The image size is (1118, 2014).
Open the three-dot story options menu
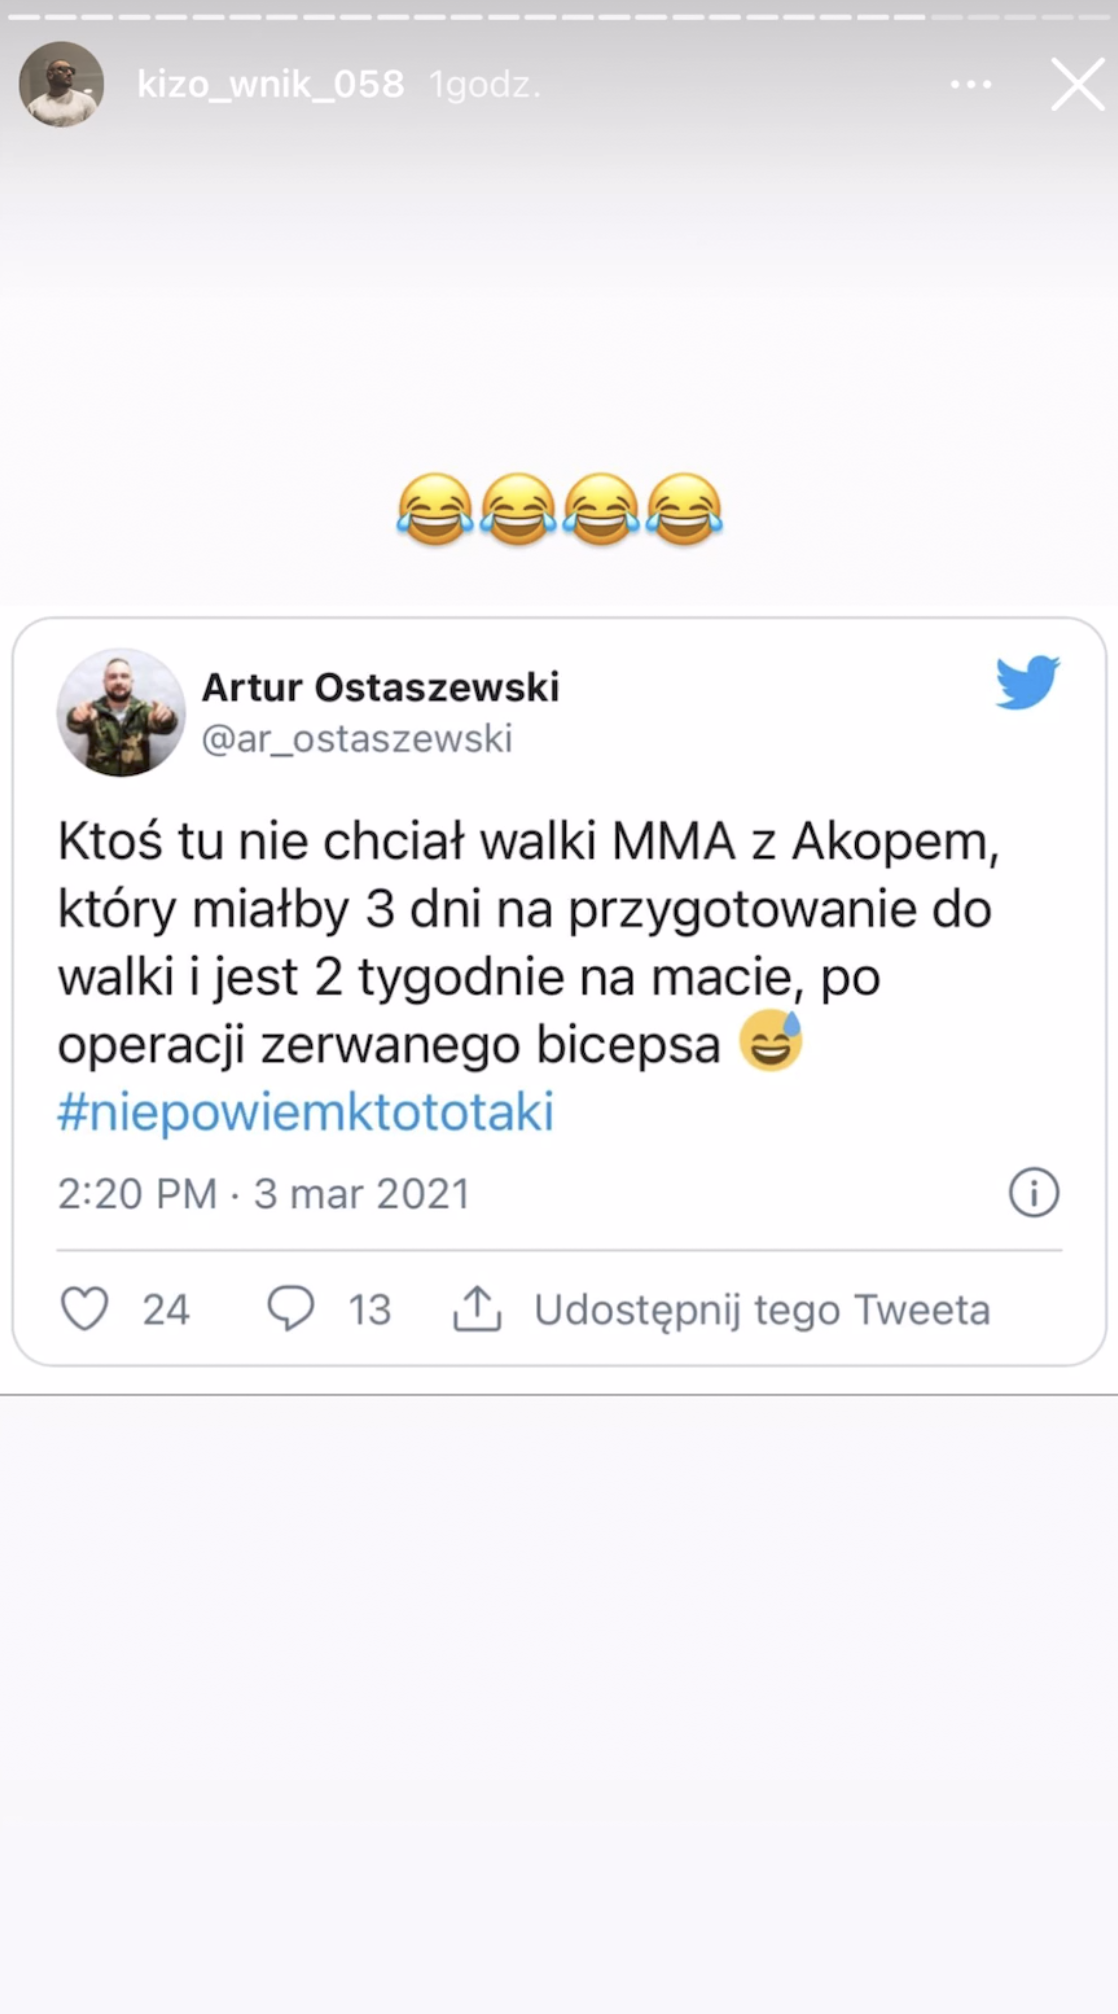click(x=971, y=85)
